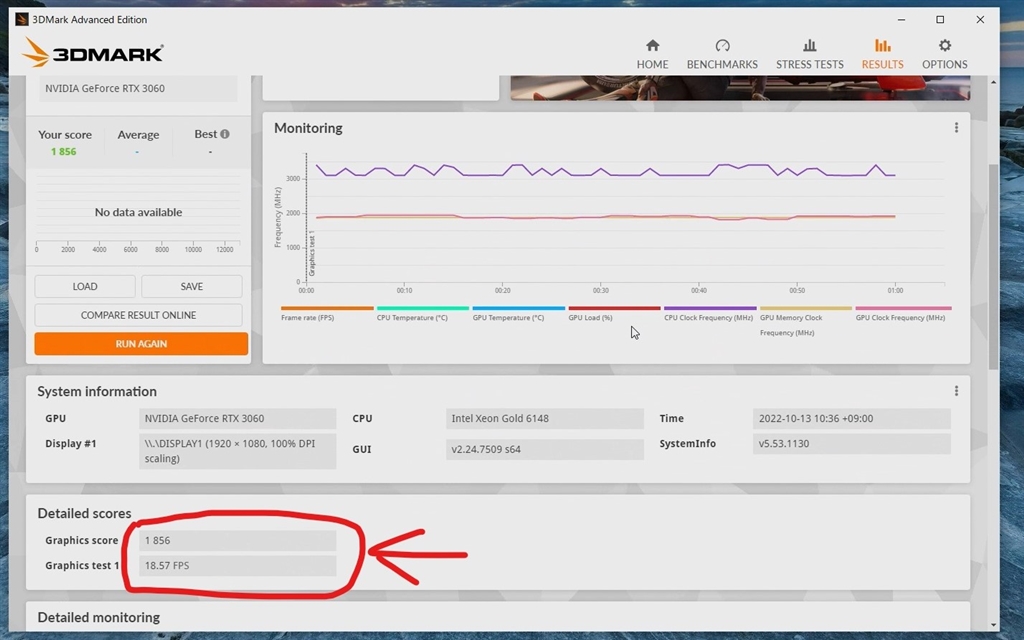Go to the Benchmarks tab
This screenshot has height=640, width=1024.
click(x=722, y=54)
